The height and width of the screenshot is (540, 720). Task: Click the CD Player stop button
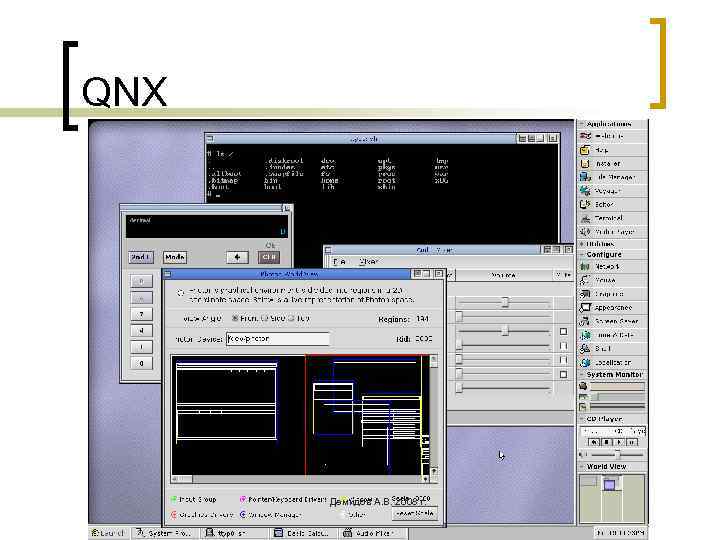607,443
